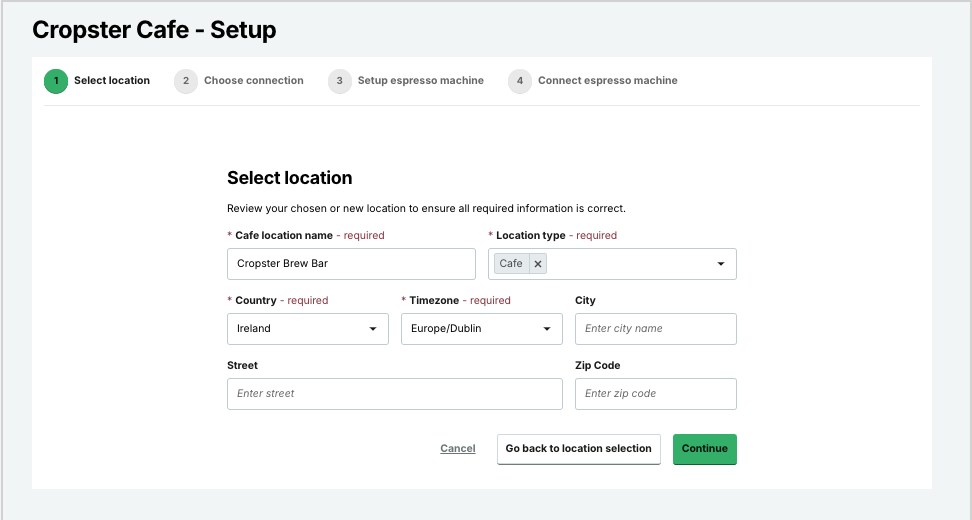Select step 1 circle for Select location

(56, 81)
